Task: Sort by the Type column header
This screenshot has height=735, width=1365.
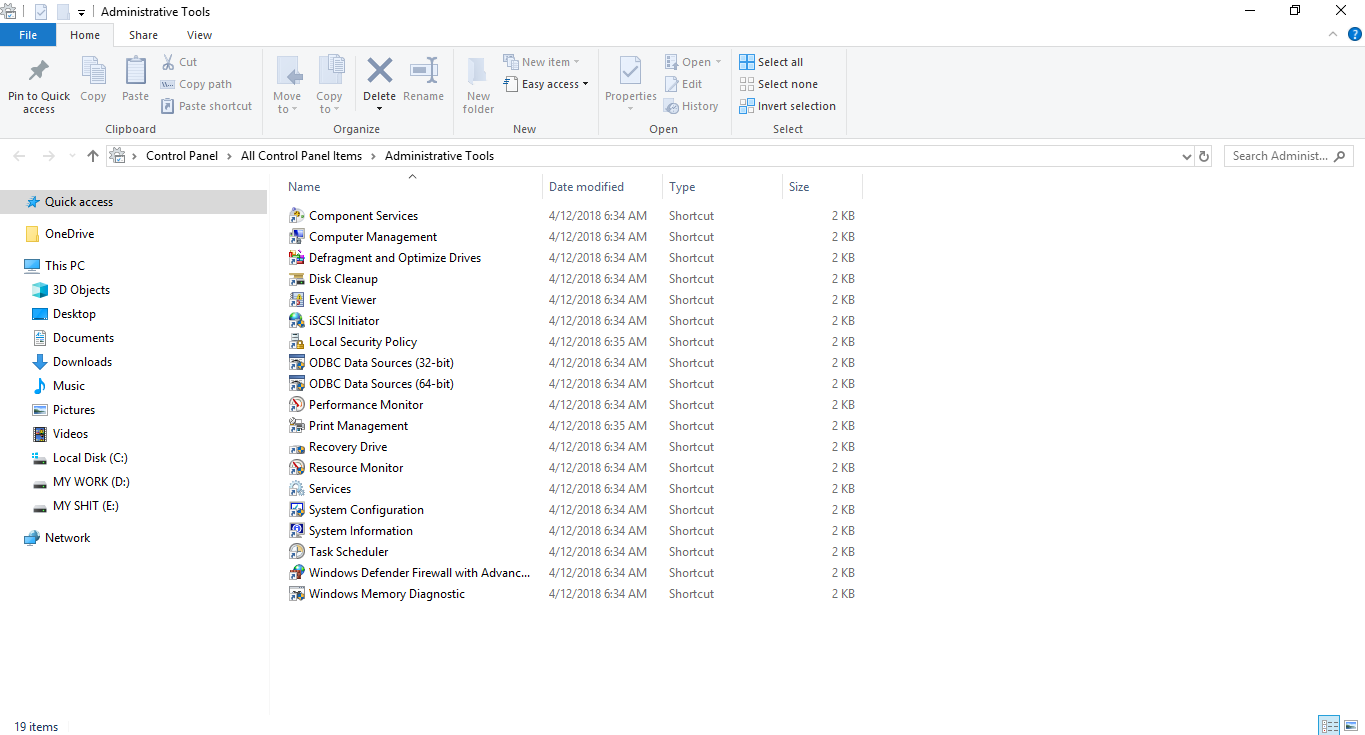Action: click(x=722, y=187)
